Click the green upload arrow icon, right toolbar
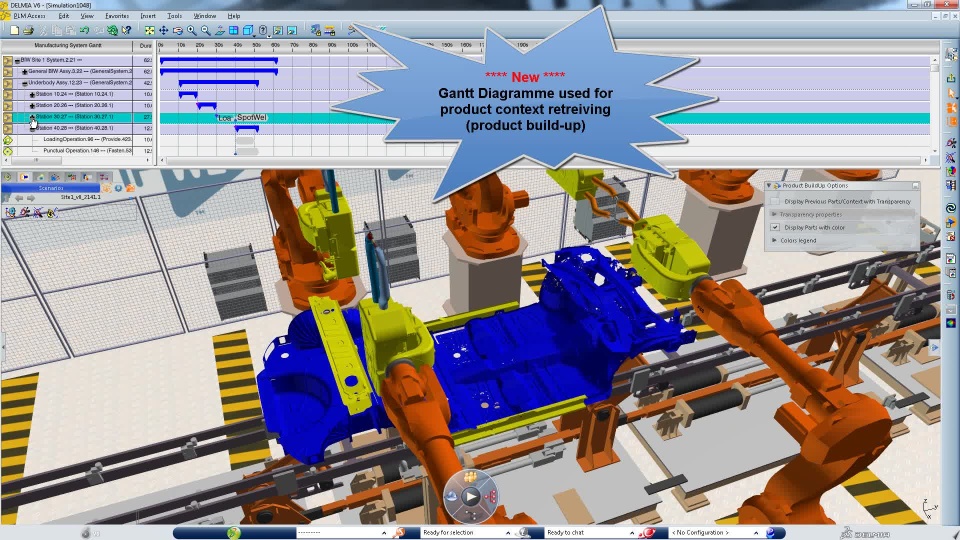The image size is (960, 540). (951, 77)
